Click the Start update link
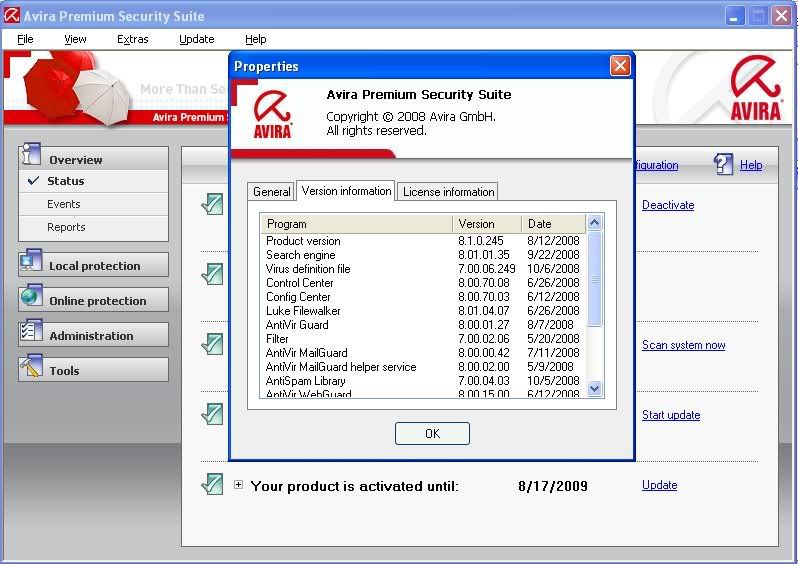 671,415
